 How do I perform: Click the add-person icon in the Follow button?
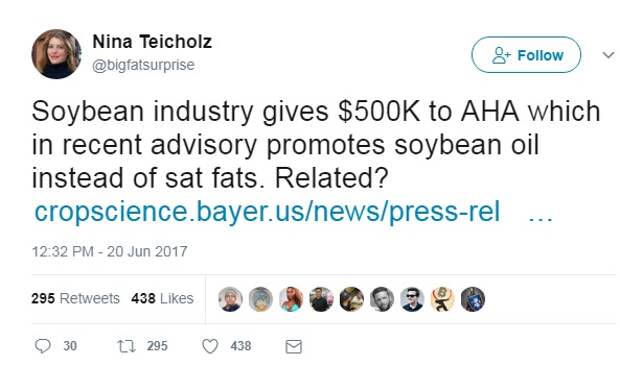pyautogui.click(x=501, y=55)
